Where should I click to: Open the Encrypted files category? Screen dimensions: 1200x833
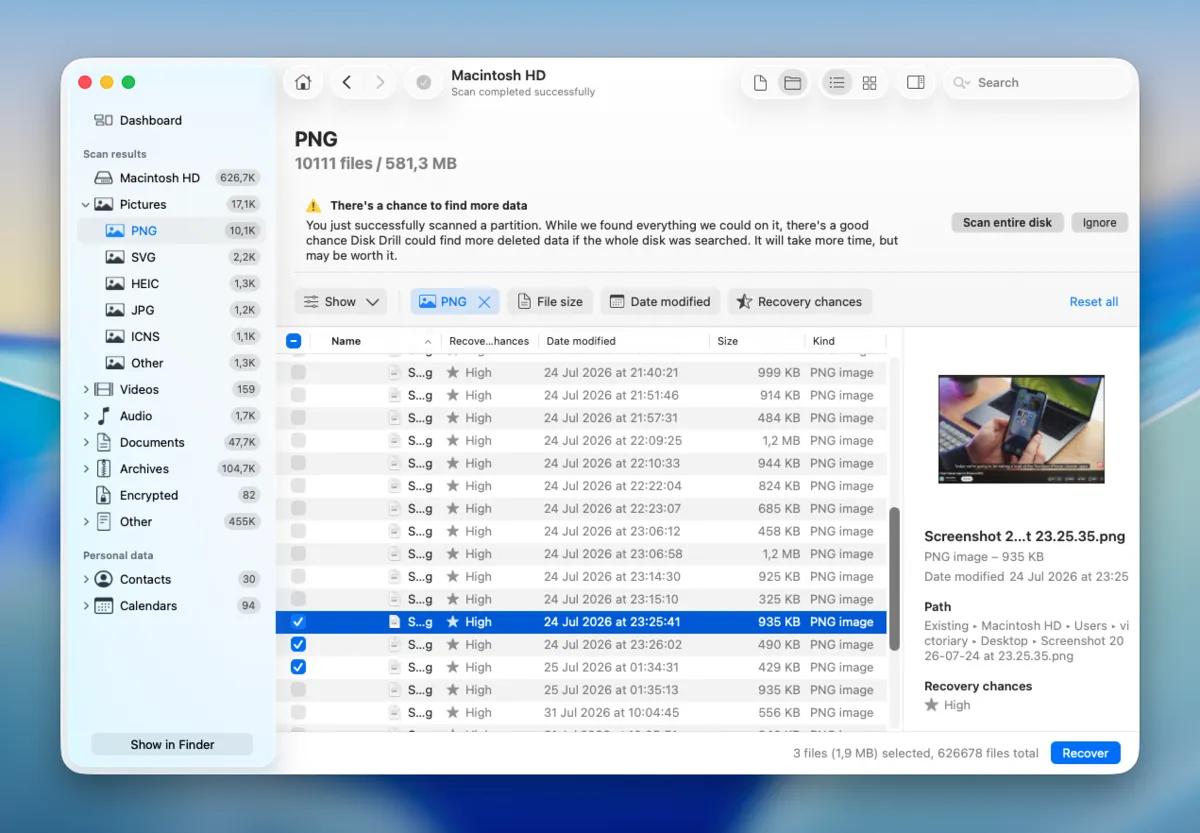coord(171,495)
